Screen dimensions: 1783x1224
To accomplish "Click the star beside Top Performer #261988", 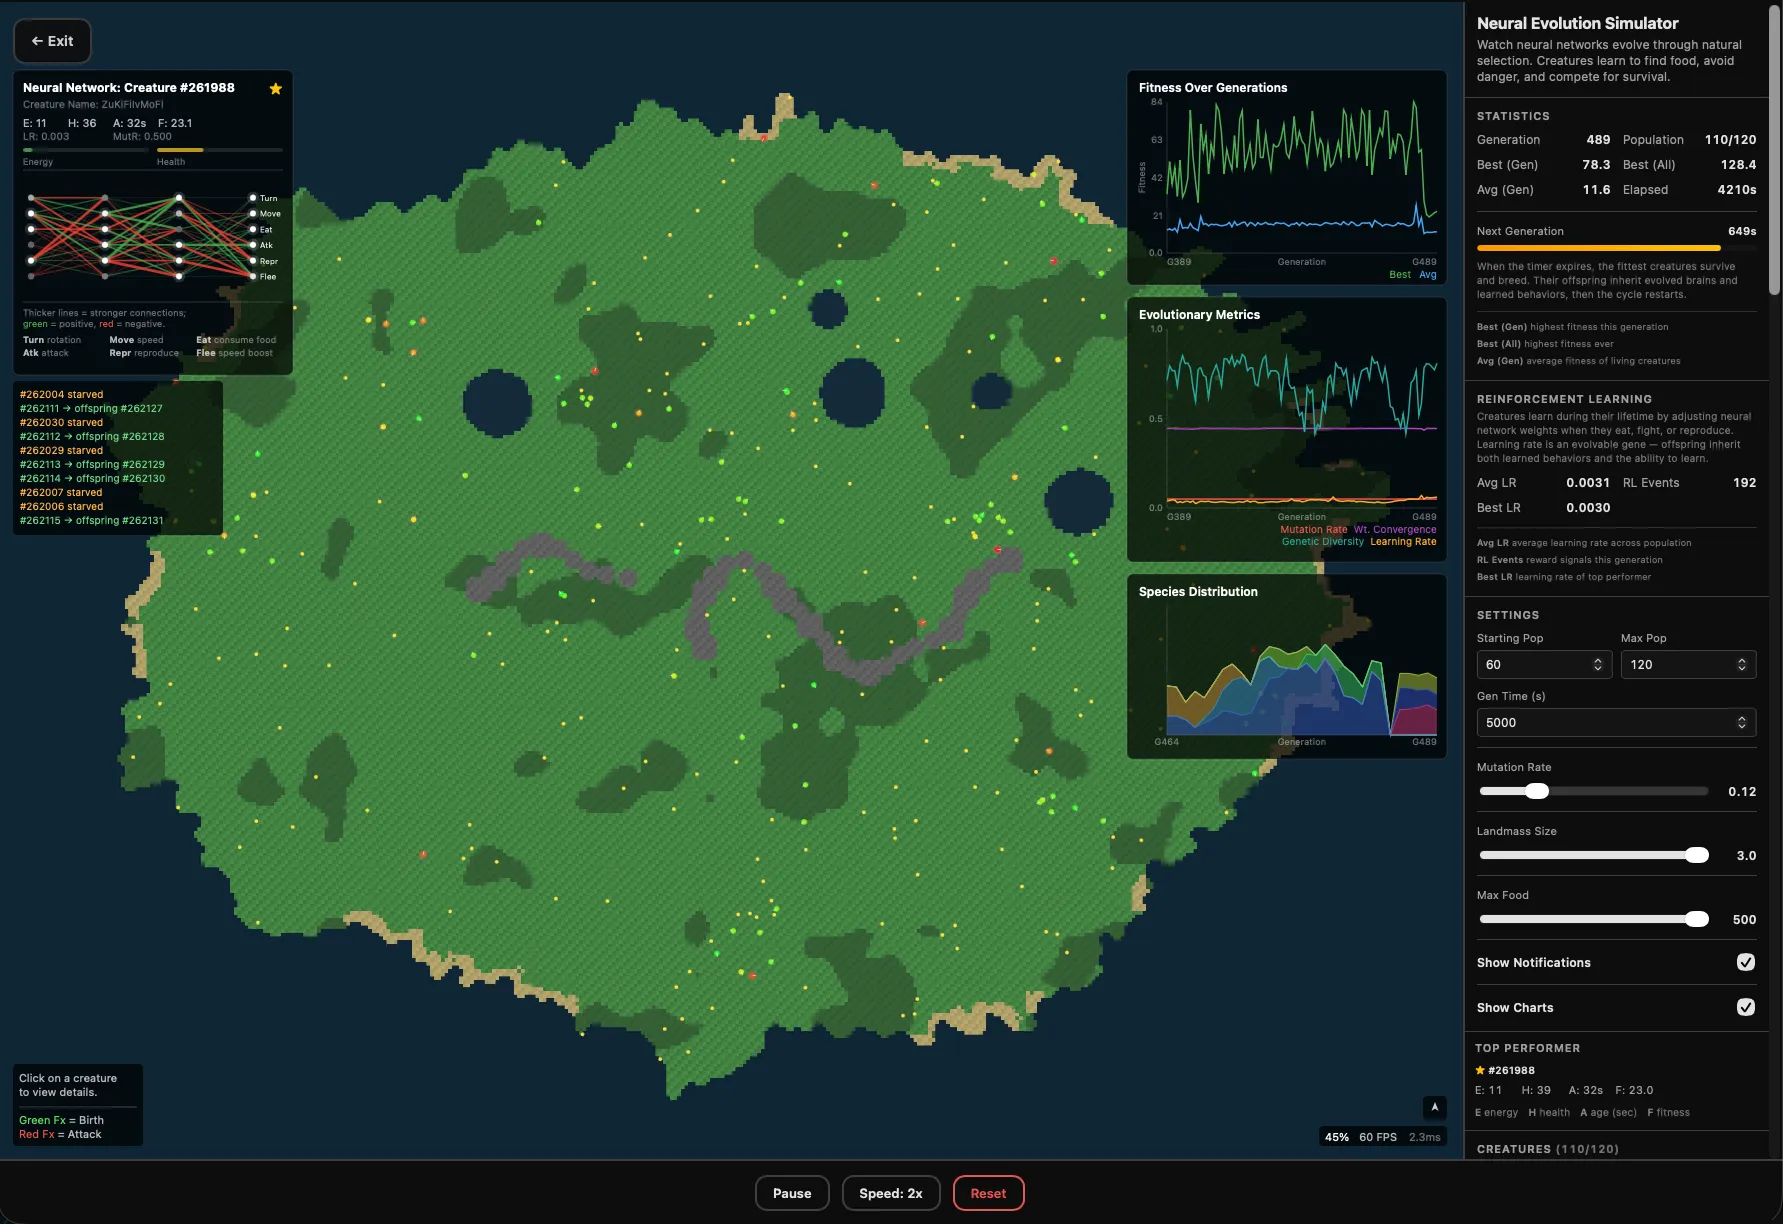I will (x=1480, y=1070).
